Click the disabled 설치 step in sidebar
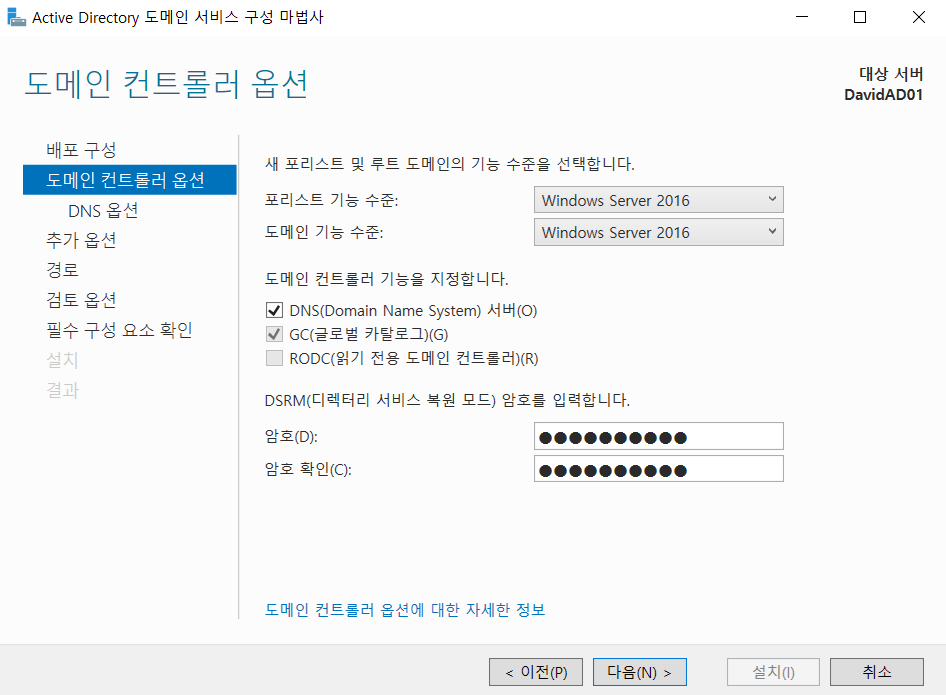 (x=63, y=360)
